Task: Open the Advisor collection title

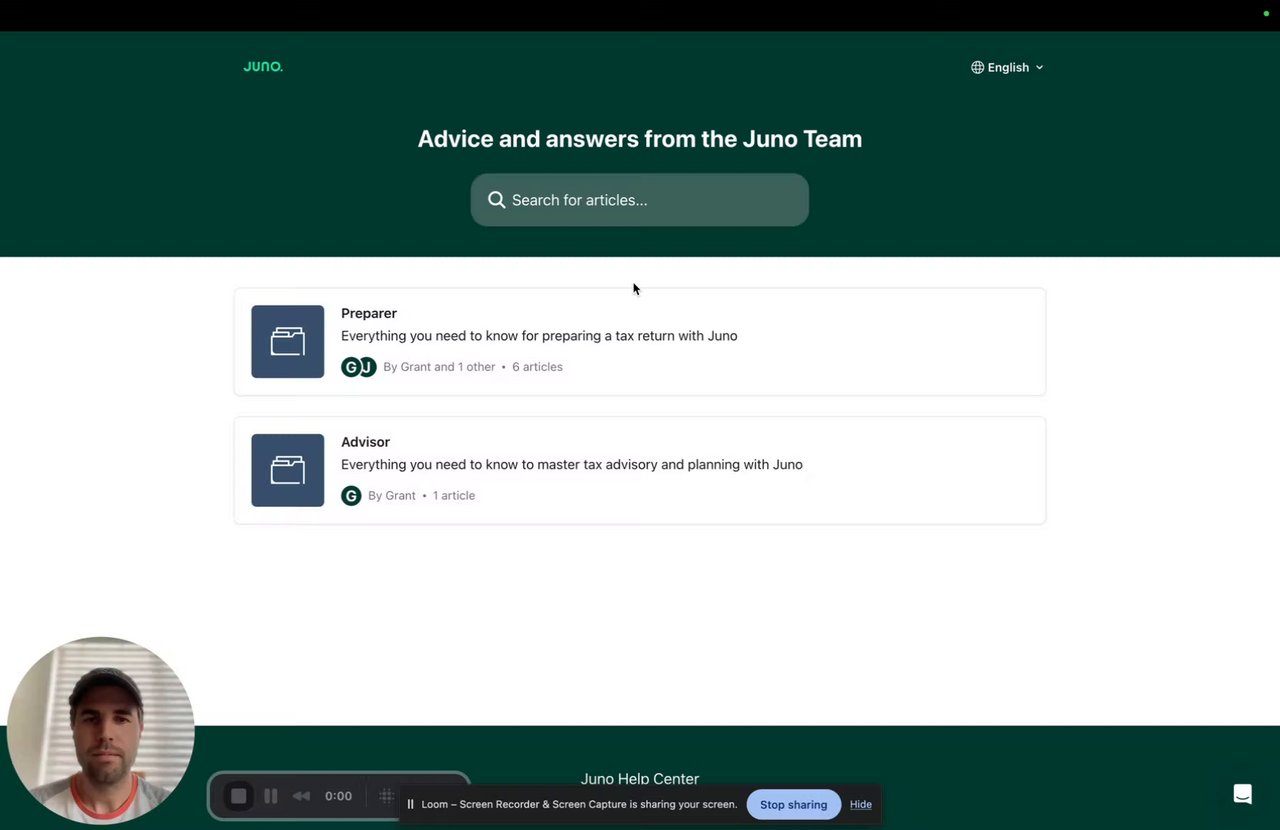Action: click(x=365, y=442)
